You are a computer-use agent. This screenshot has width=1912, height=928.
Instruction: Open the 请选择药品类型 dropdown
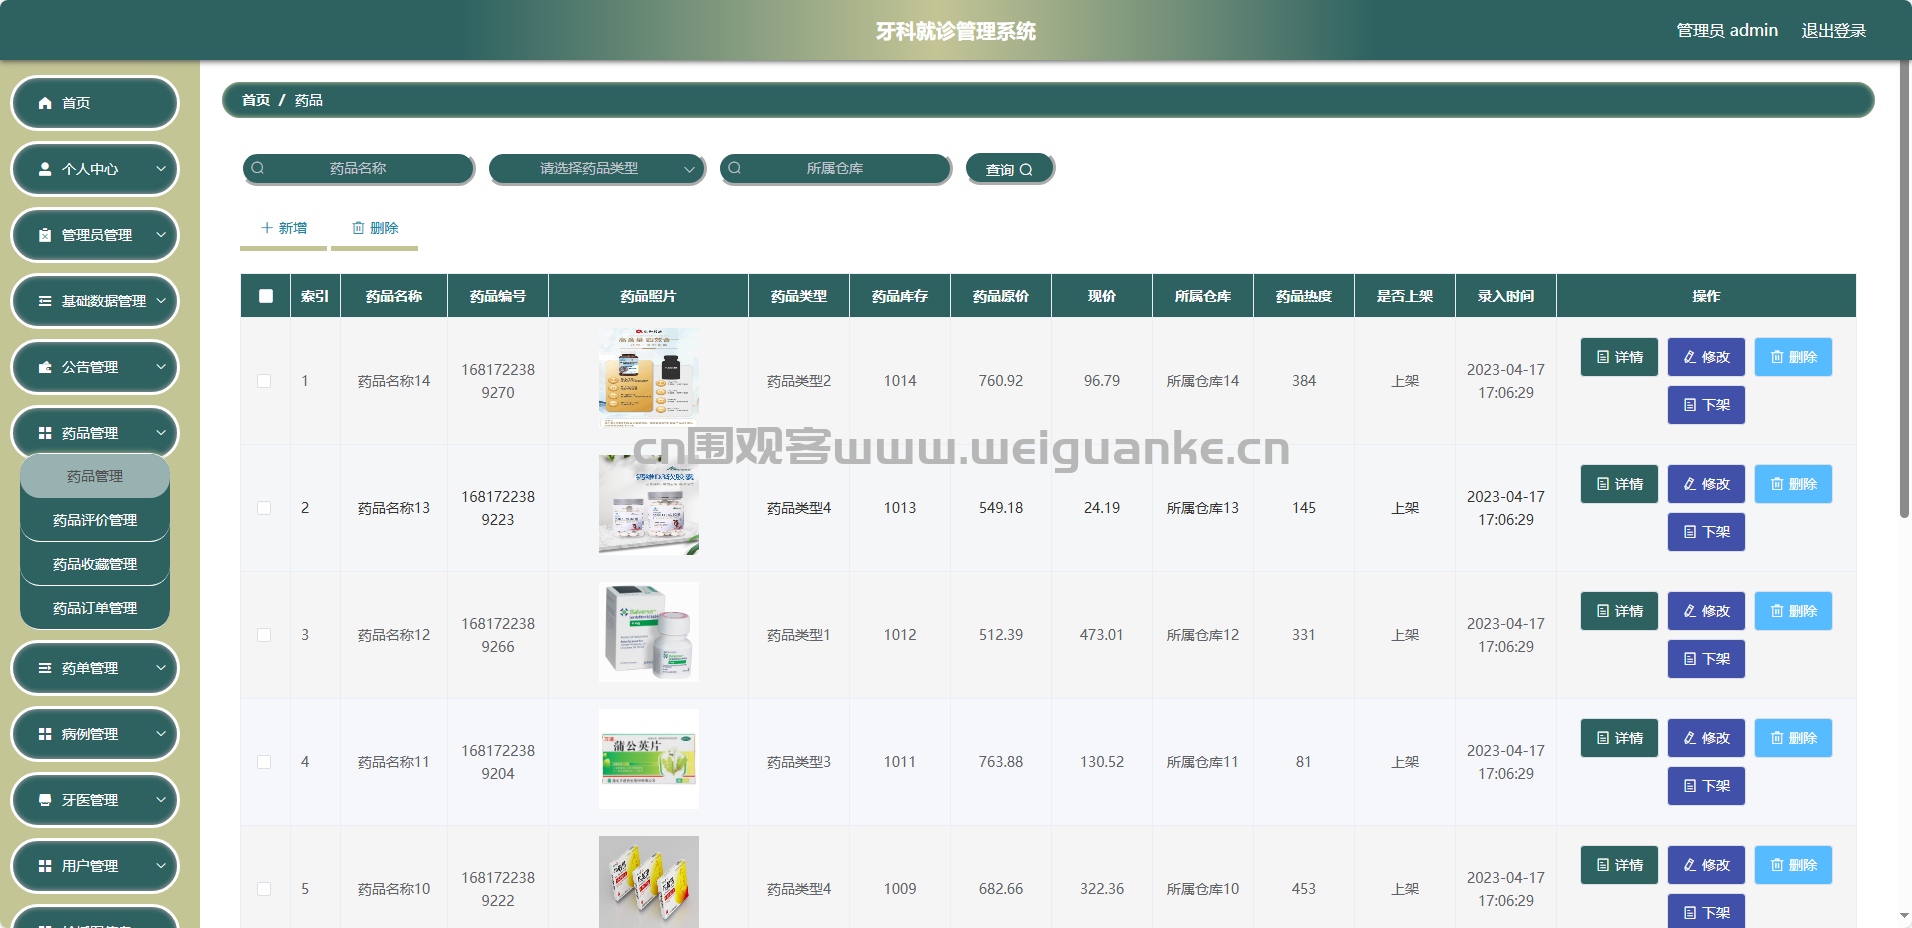click(x=597, y=169)
